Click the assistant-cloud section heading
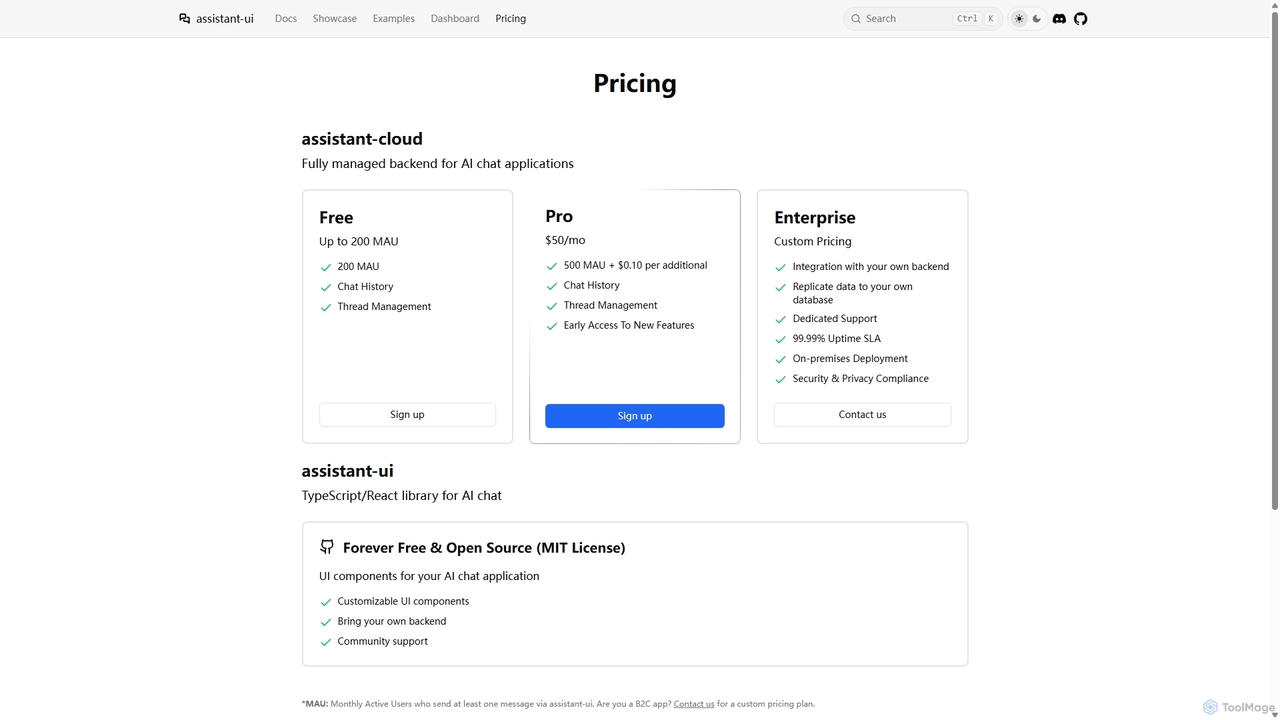This screenshot has height=720, width=1280. pos(362,139)
